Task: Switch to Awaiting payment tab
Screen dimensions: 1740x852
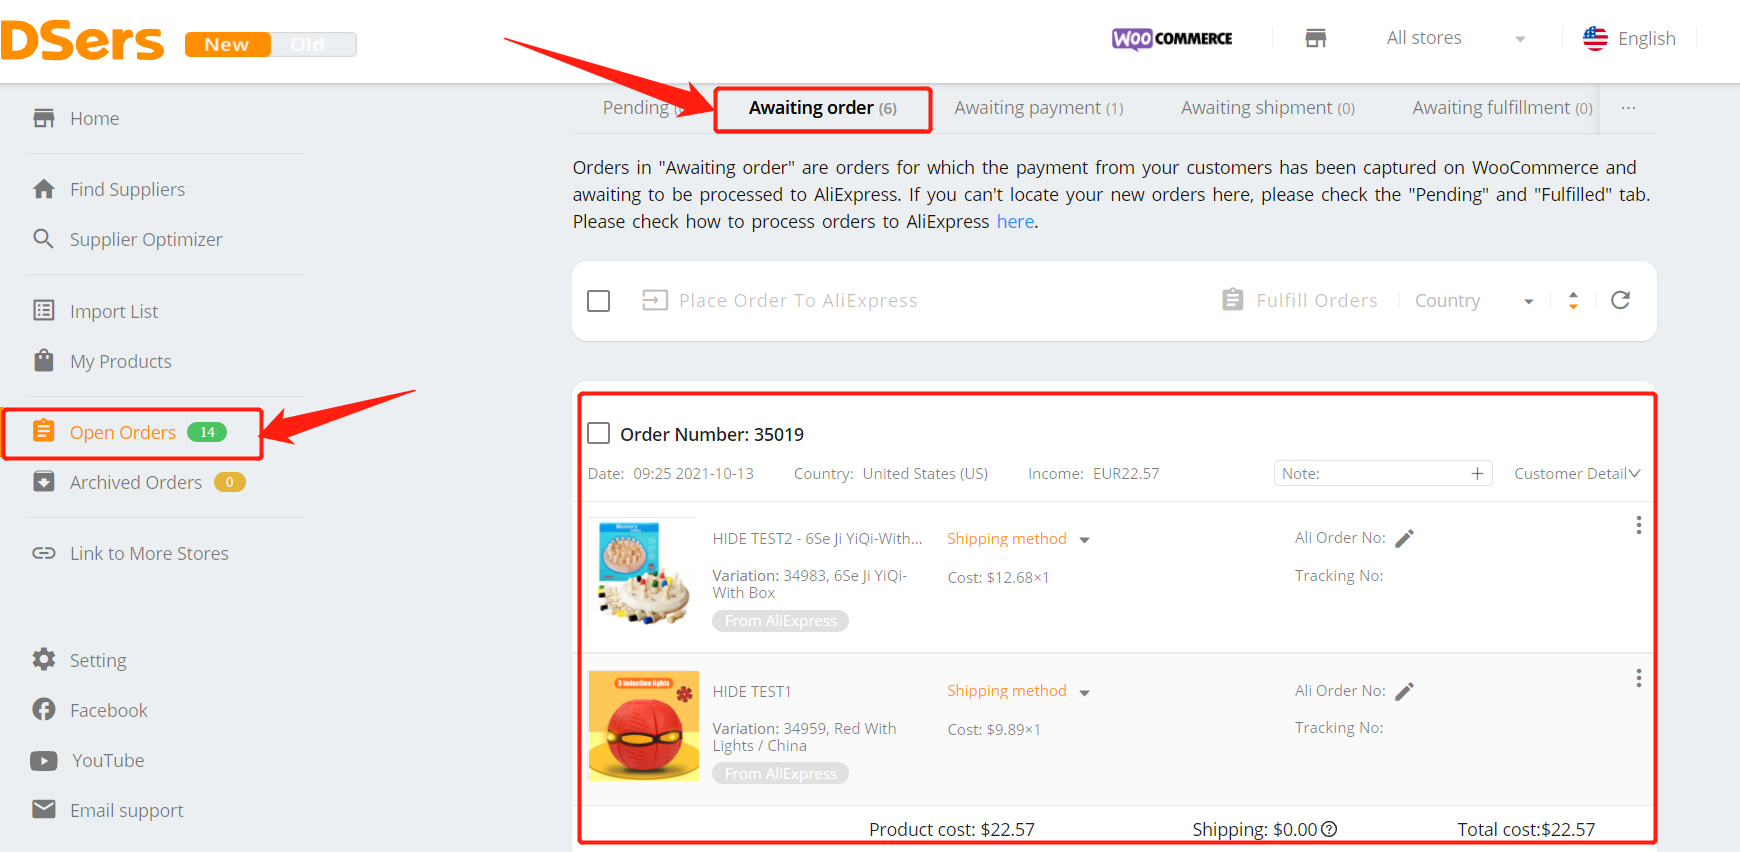Action: point(1038,108)
